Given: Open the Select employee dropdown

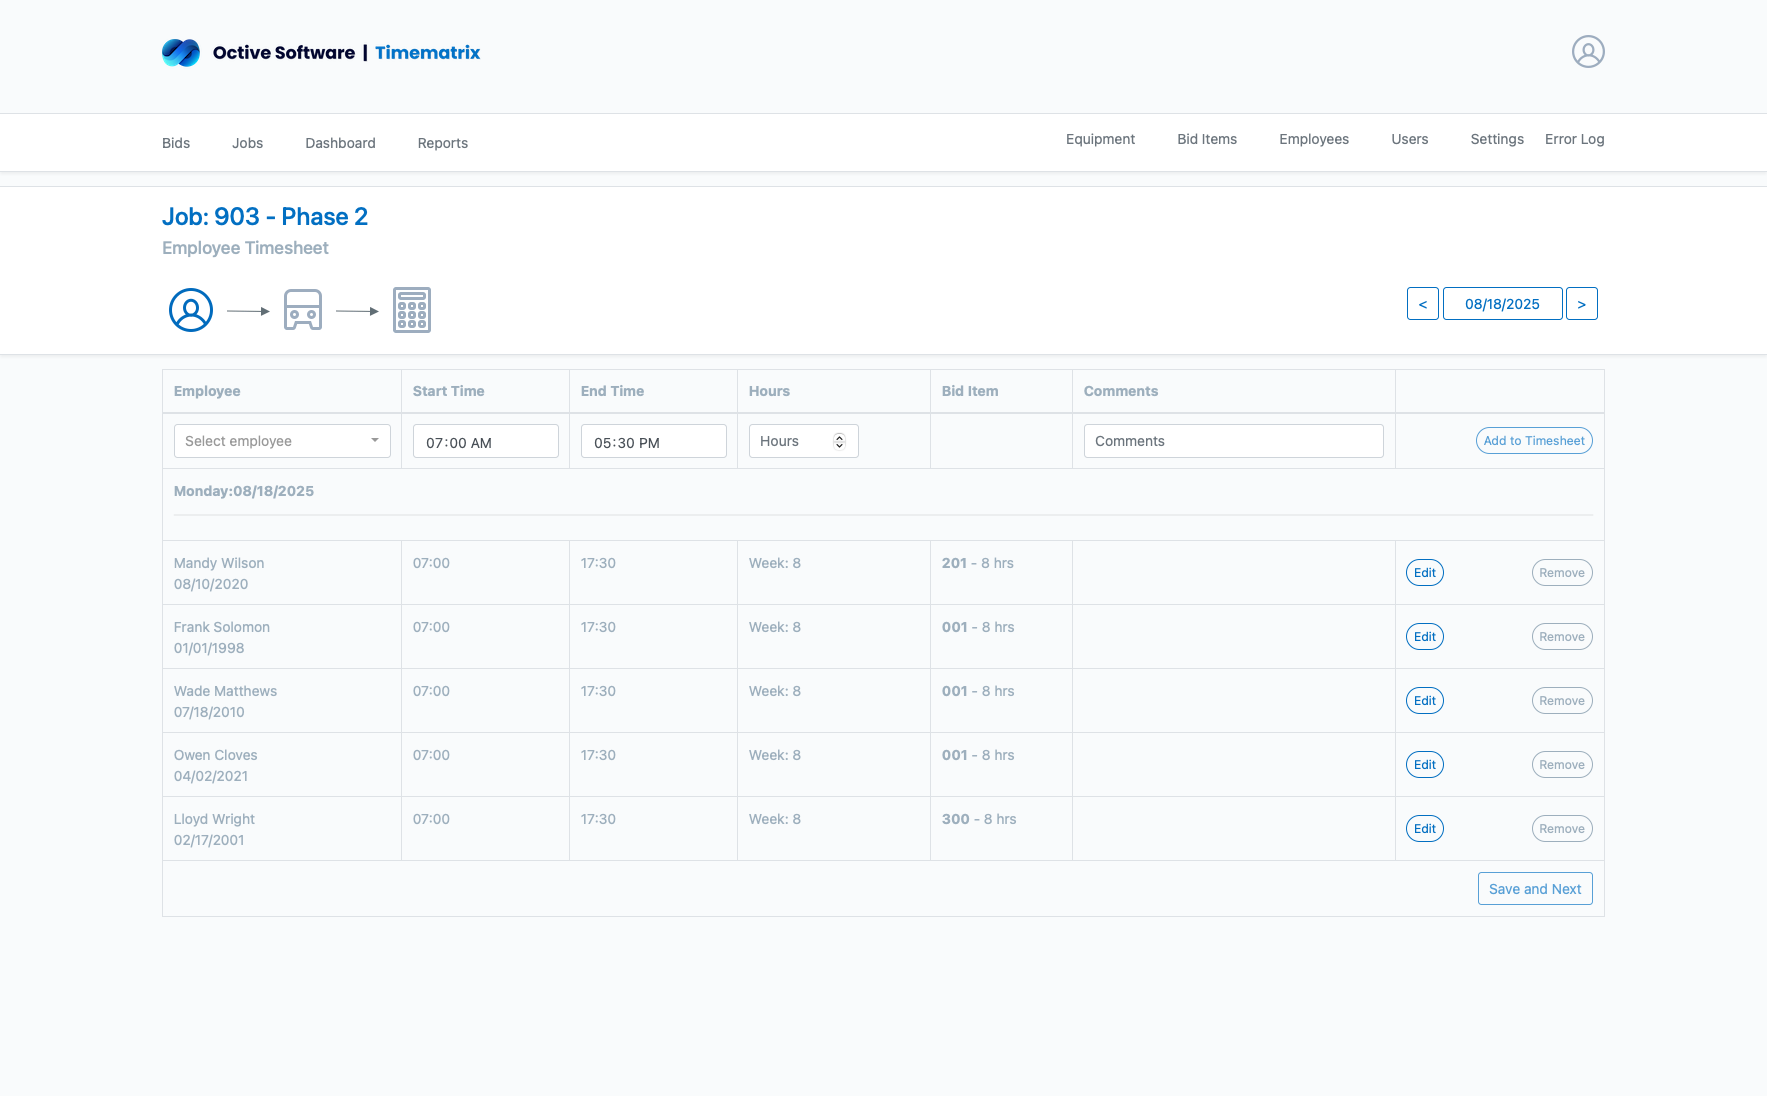Looking at the screenshot, I should tap(281, 441).
